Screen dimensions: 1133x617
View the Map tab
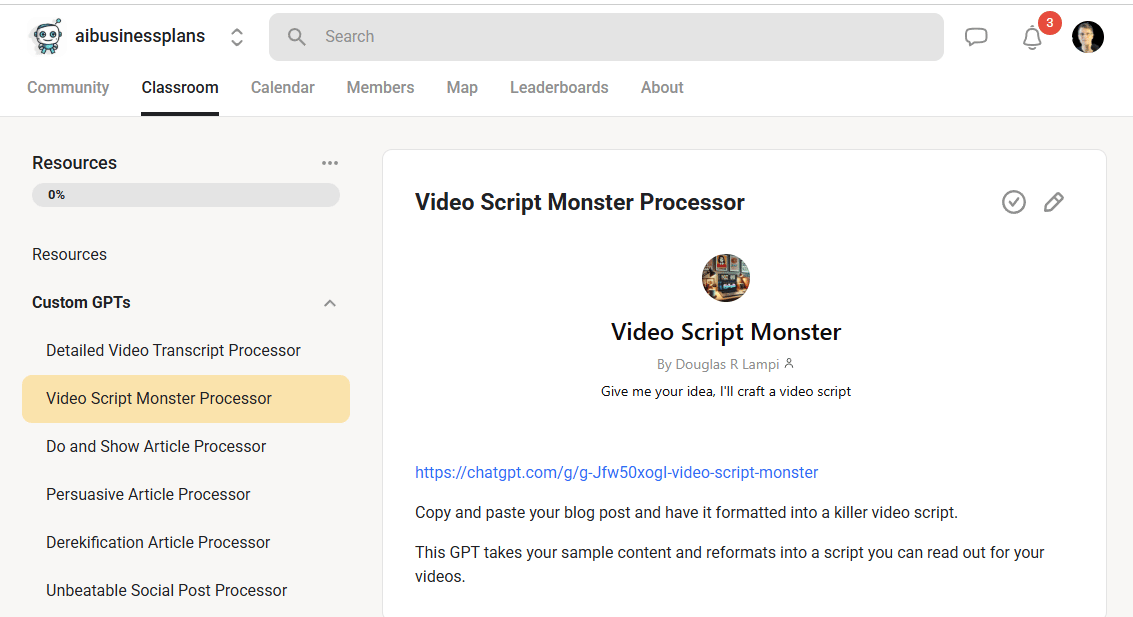pos(462,87)
